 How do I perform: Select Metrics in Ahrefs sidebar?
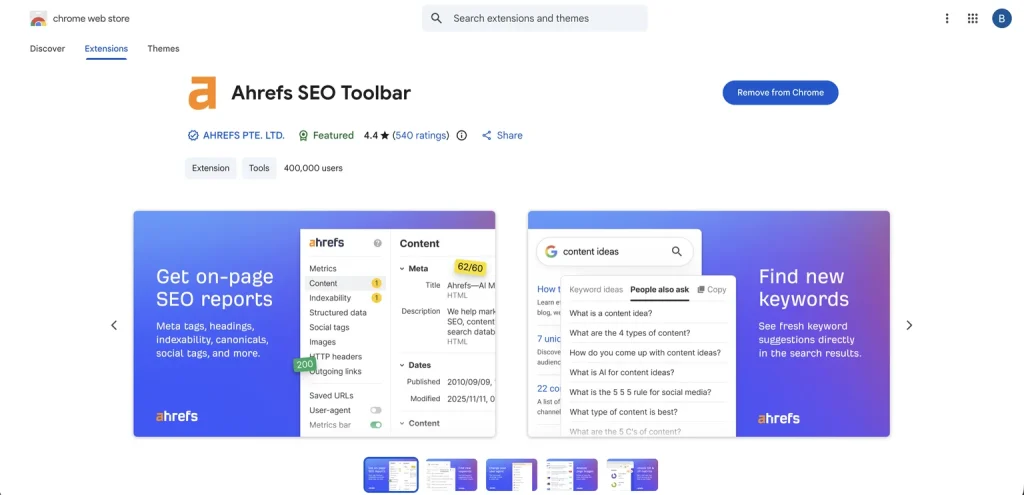323,268
